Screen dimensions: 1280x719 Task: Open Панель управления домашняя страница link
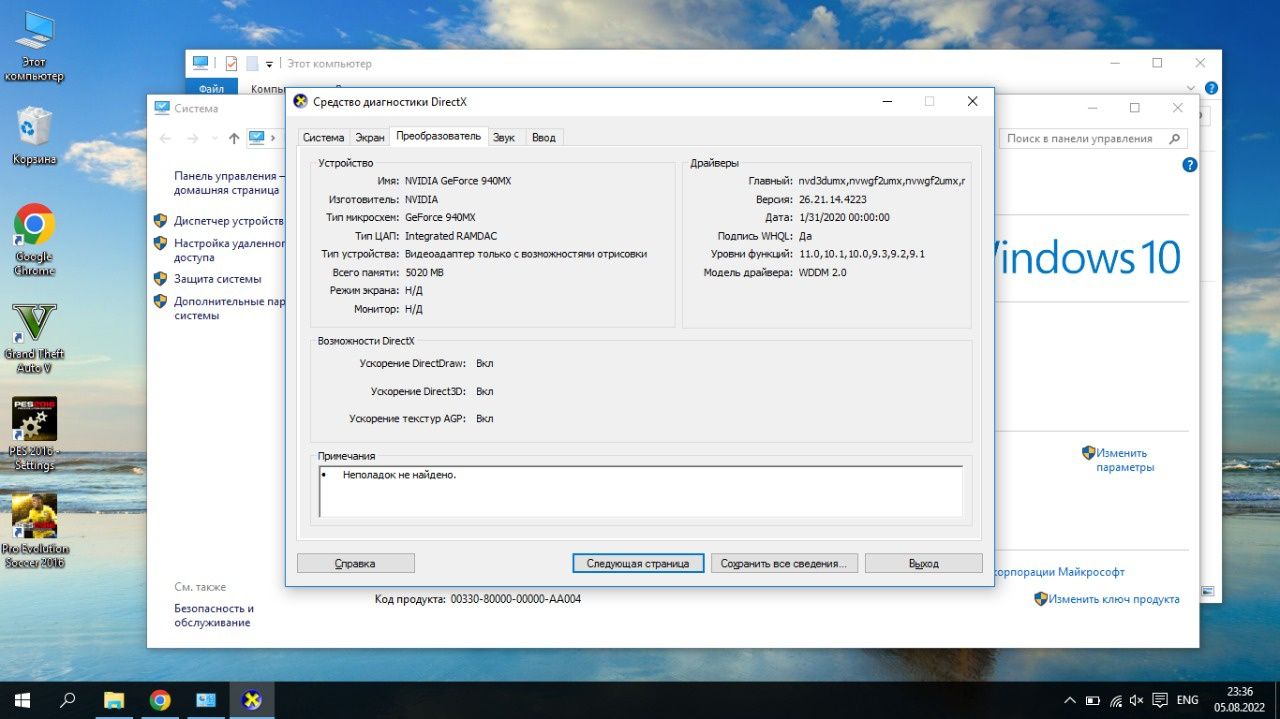tap(229, 182)
